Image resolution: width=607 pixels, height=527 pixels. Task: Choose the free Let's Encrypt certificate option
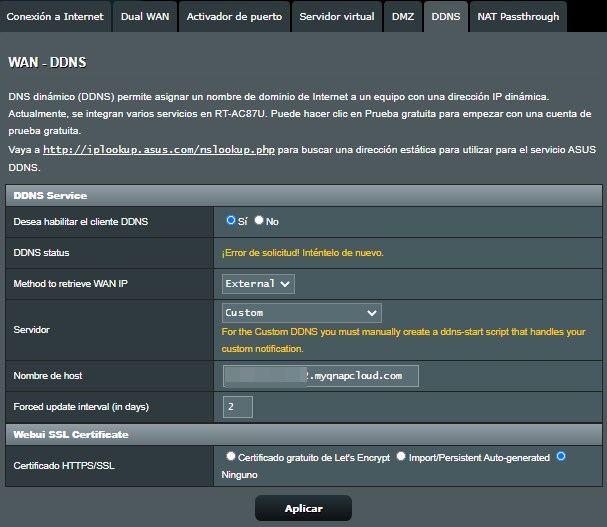[231, 457]
